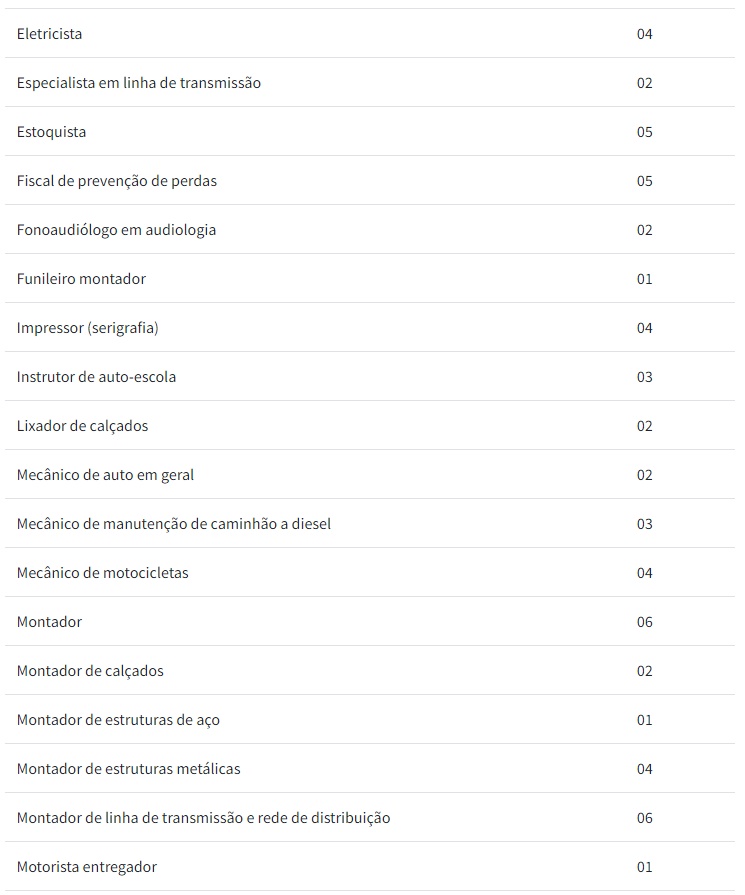Click Montador de linha de transmissão e rede
Screen dimensions: 745x895
(203, 818)
